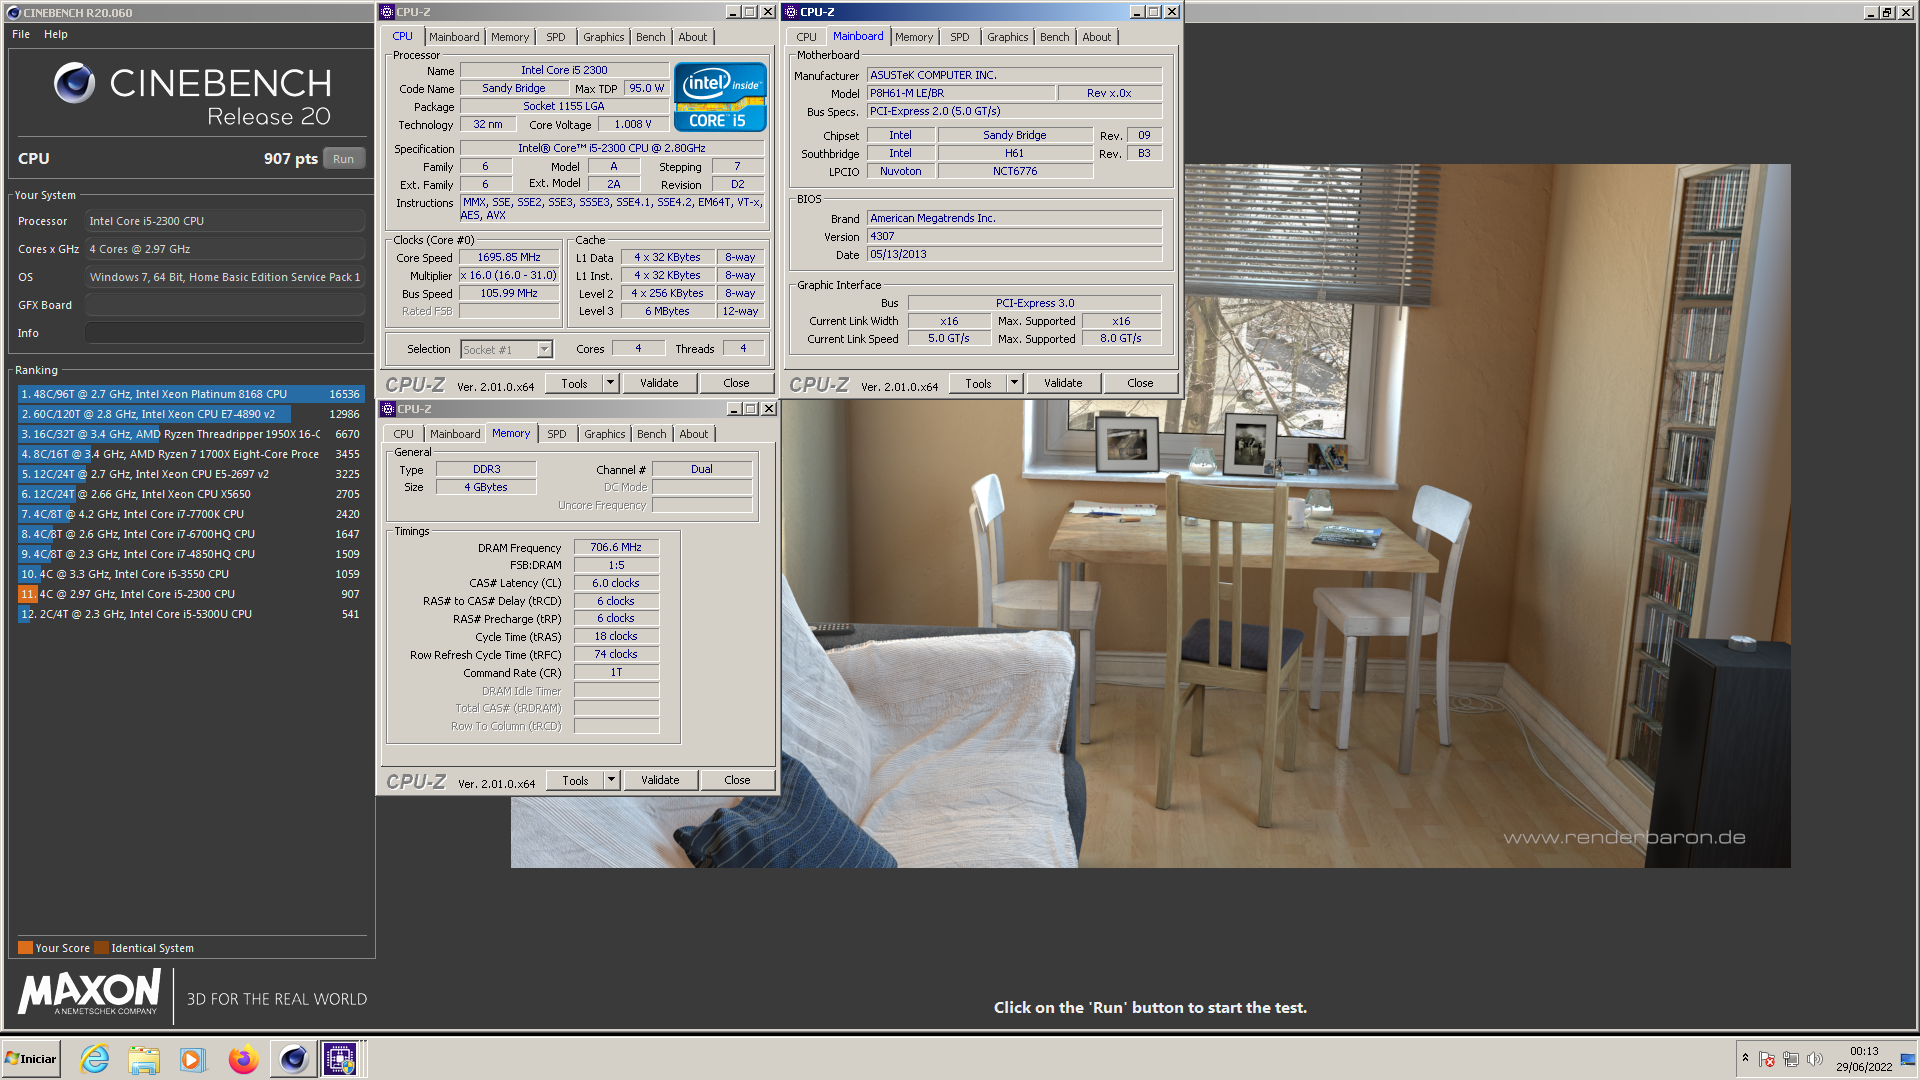This screenshot has height=1080, width=1920.
Task: Switch to SPD tab in CPU-Z CPU window
Action: point(556,37)
